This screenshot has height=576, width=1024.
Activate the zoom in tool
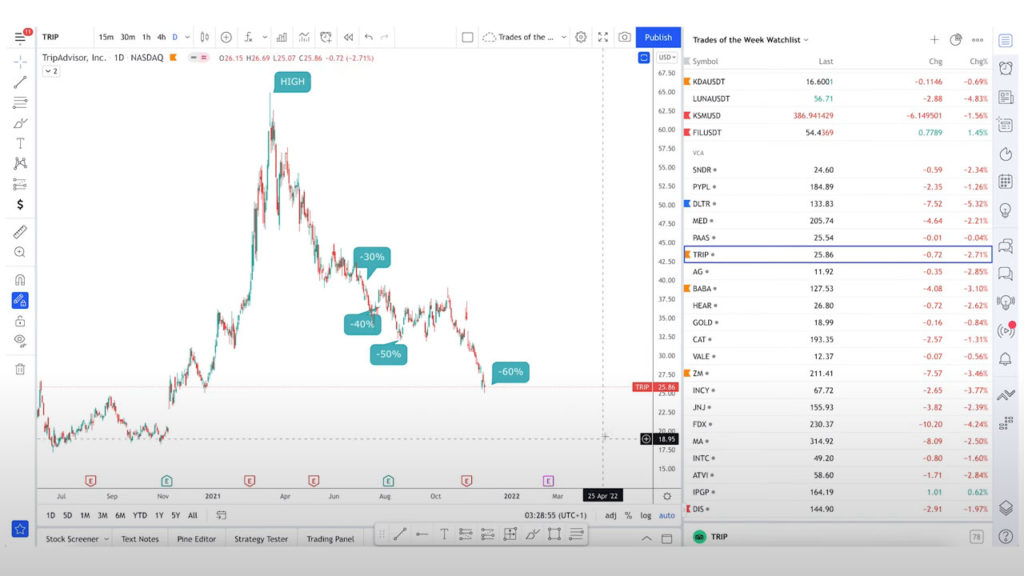point(20,252)
